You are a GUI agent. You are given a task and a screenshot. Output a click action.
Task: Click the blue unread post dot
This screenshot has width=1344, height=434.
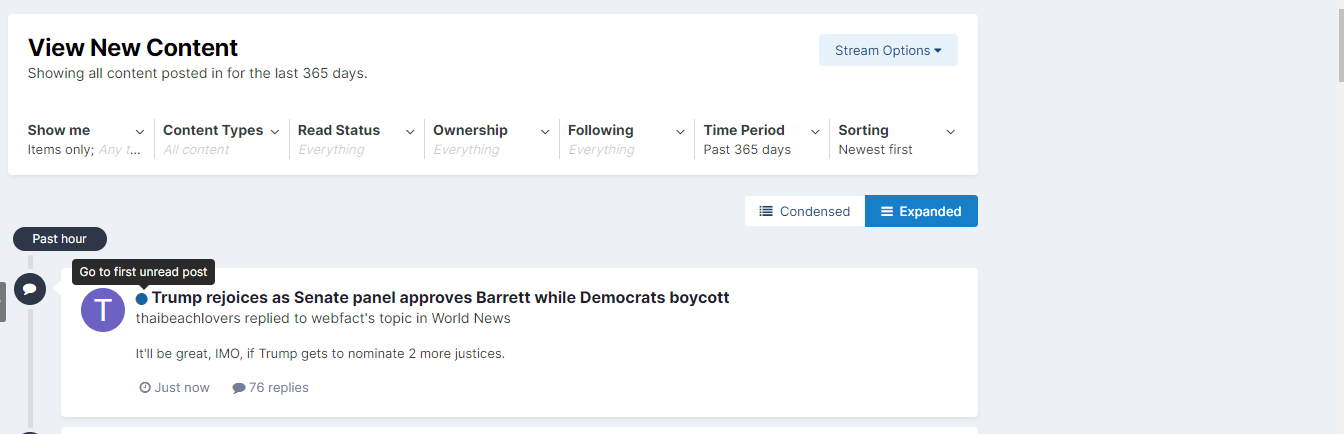(x=142, y=298)
